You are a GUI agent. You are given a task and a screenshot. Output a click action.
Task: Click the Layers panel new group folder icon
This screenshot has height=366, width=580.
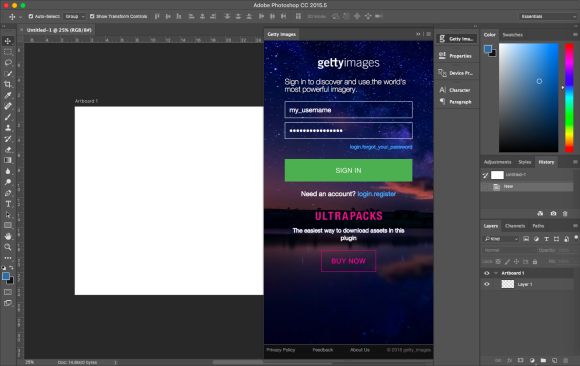pos(543,360)
